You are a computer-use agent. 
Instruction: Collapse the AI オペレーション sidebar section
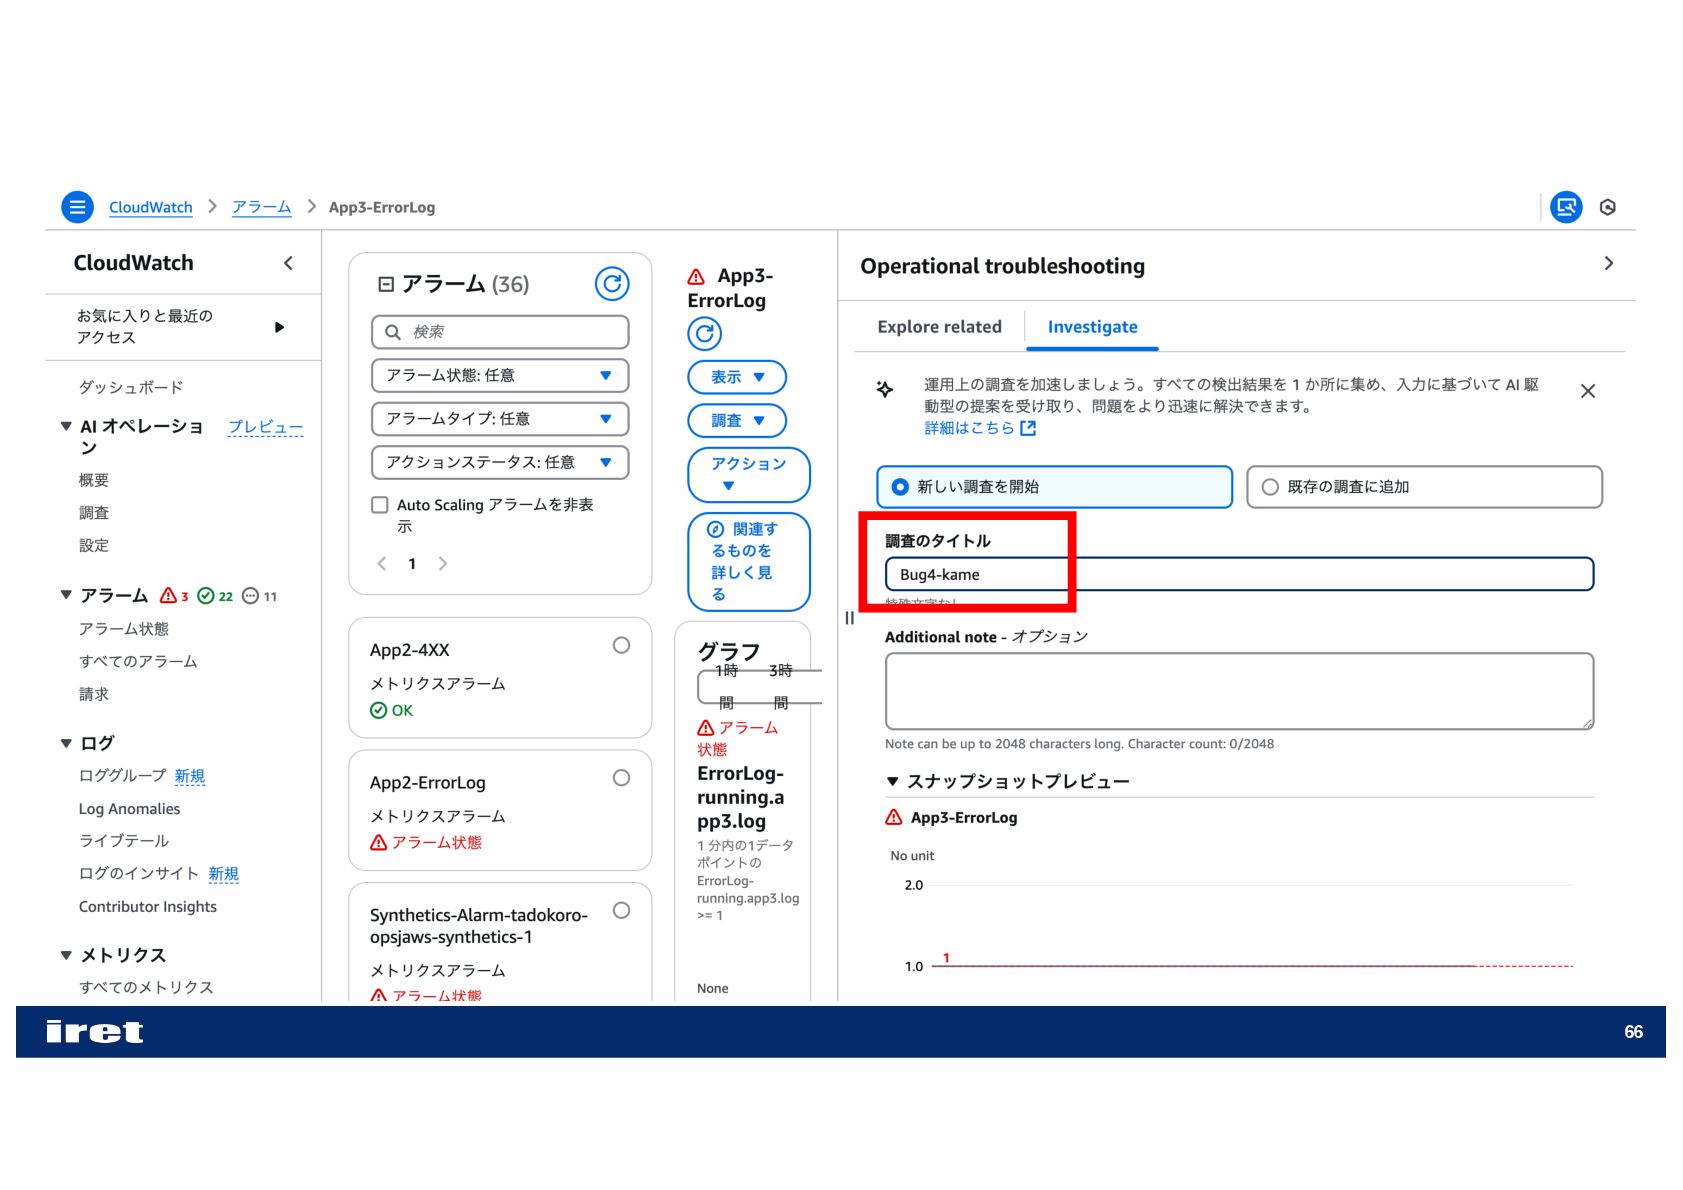click(x=66, y=427)
